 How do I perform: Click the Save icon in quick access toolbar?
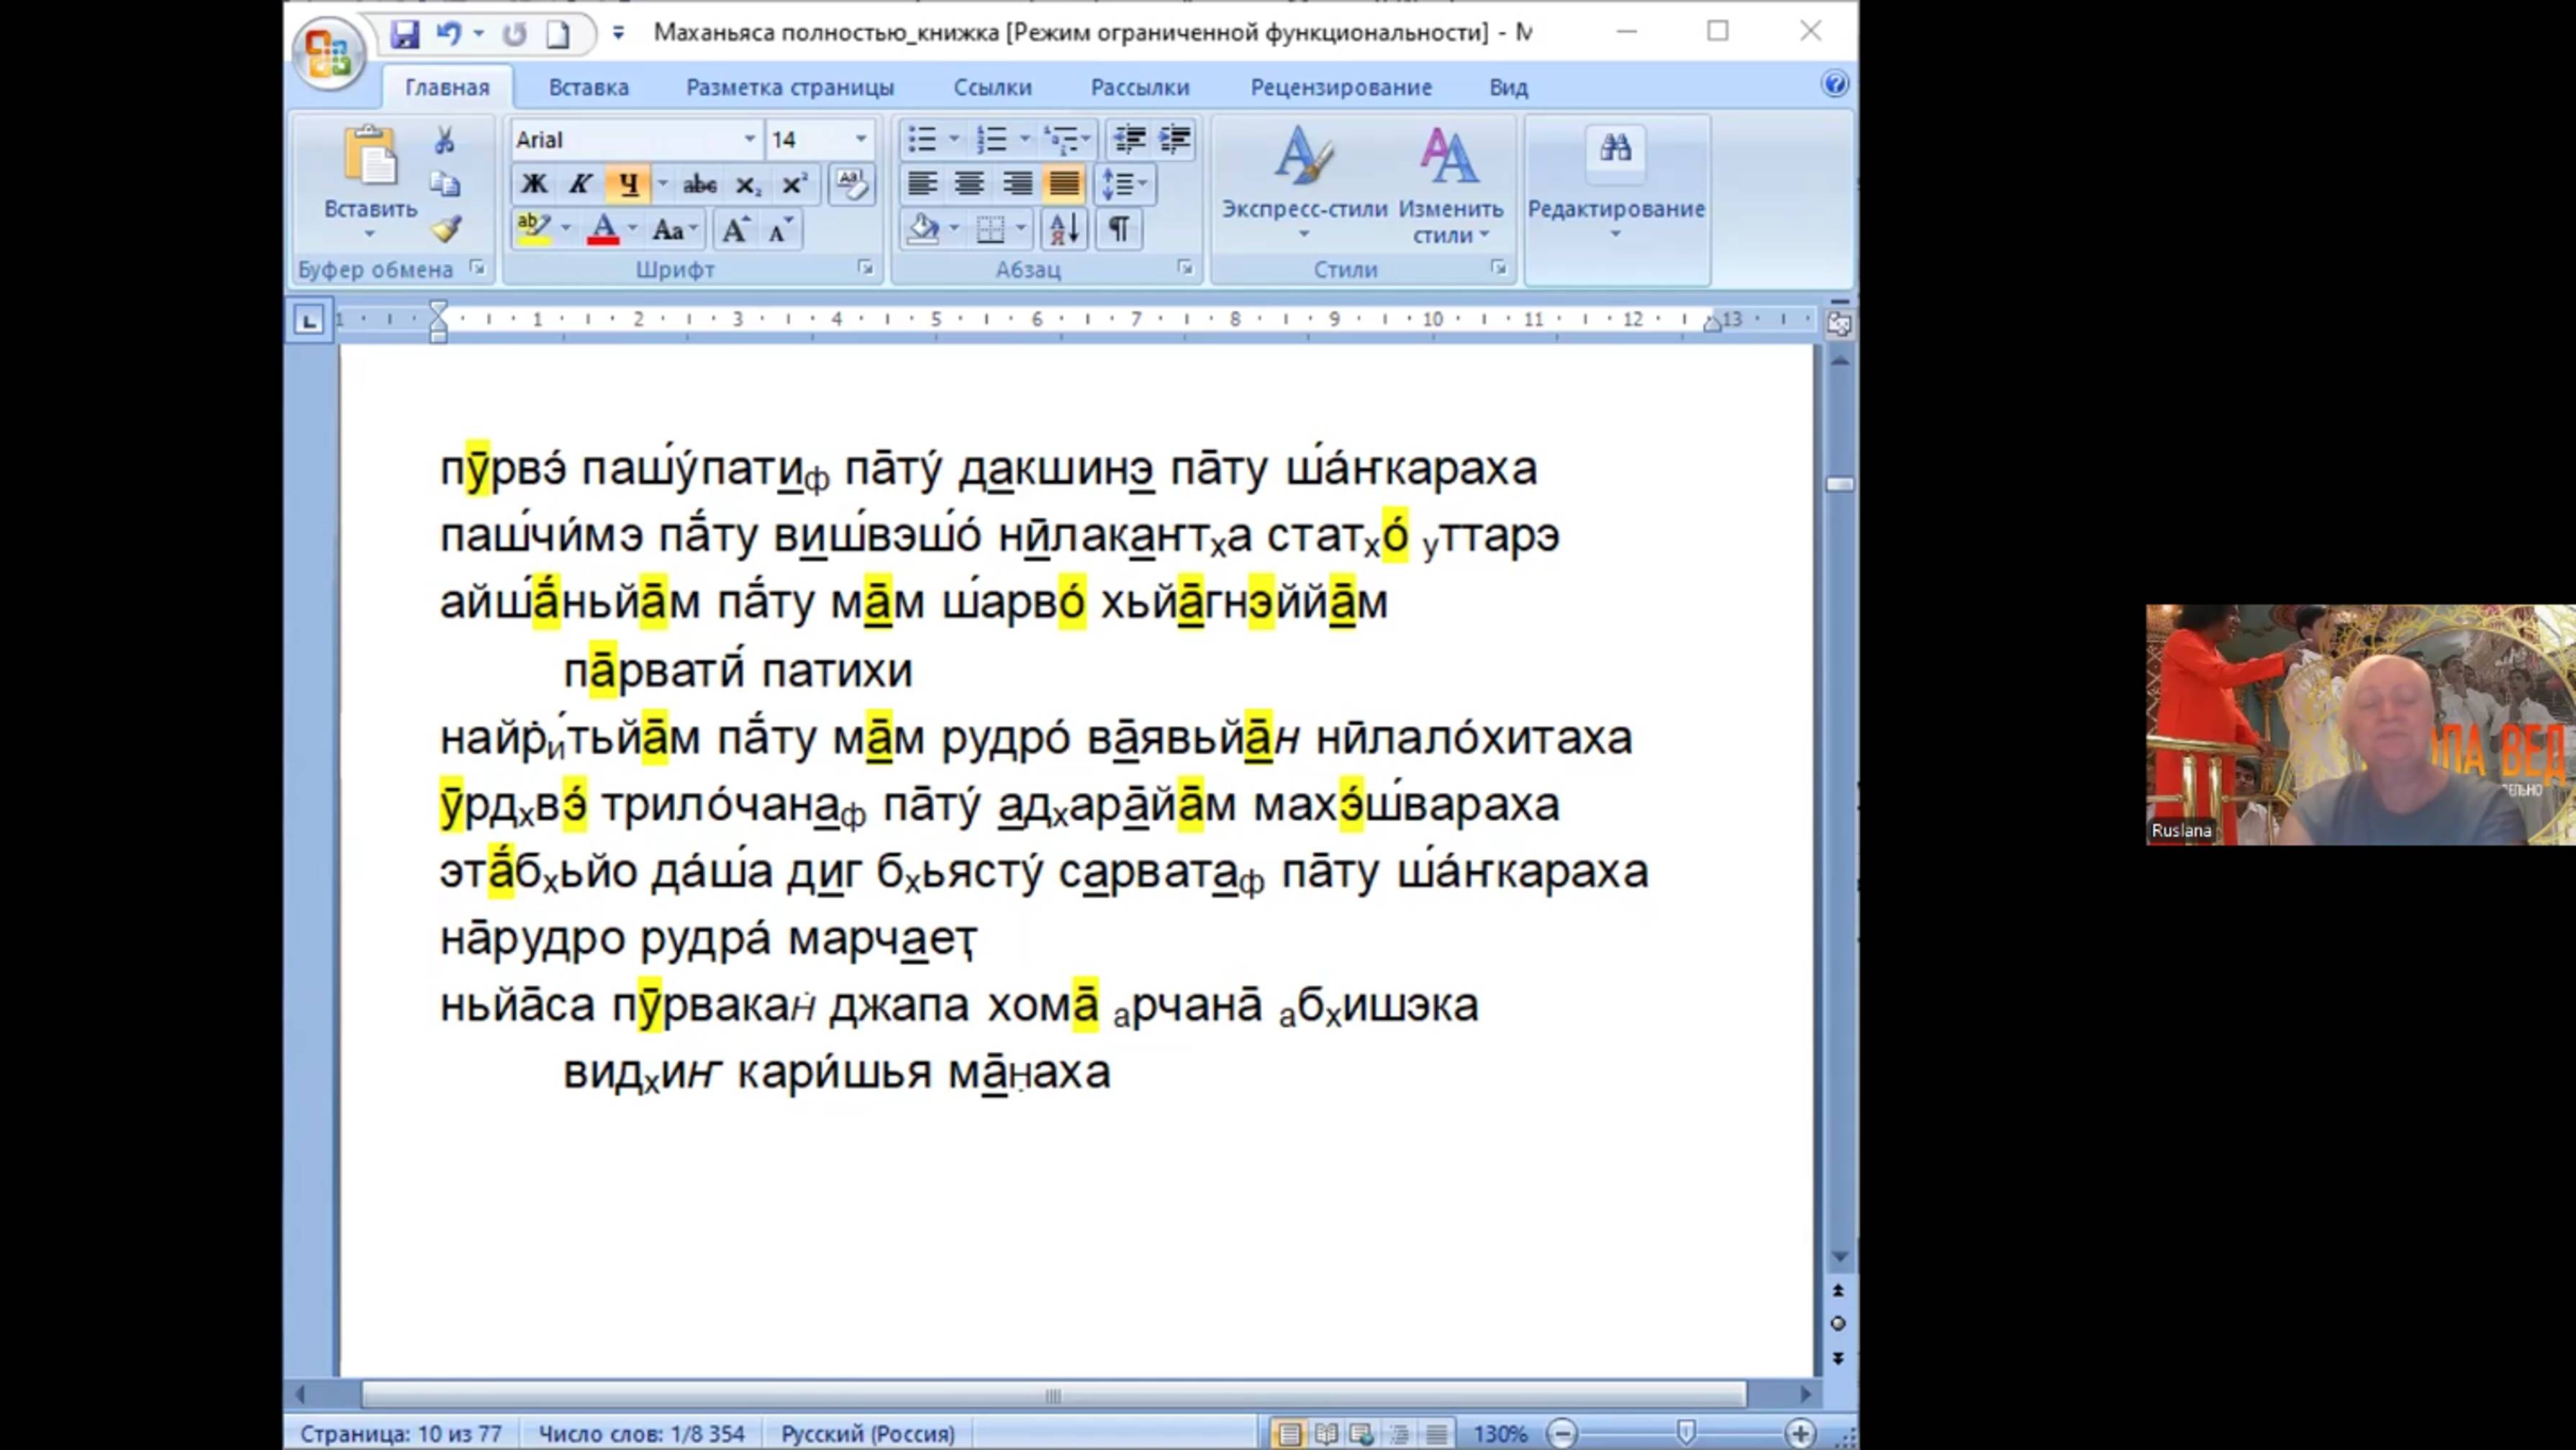pyautogui.click(x=405, y=34)
